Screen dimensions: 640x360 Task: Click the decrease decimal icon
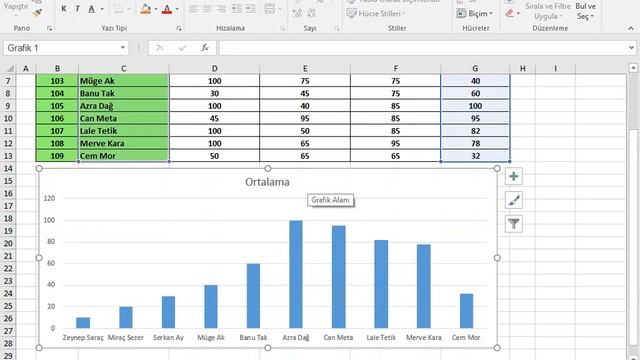(x=311, y=13)
